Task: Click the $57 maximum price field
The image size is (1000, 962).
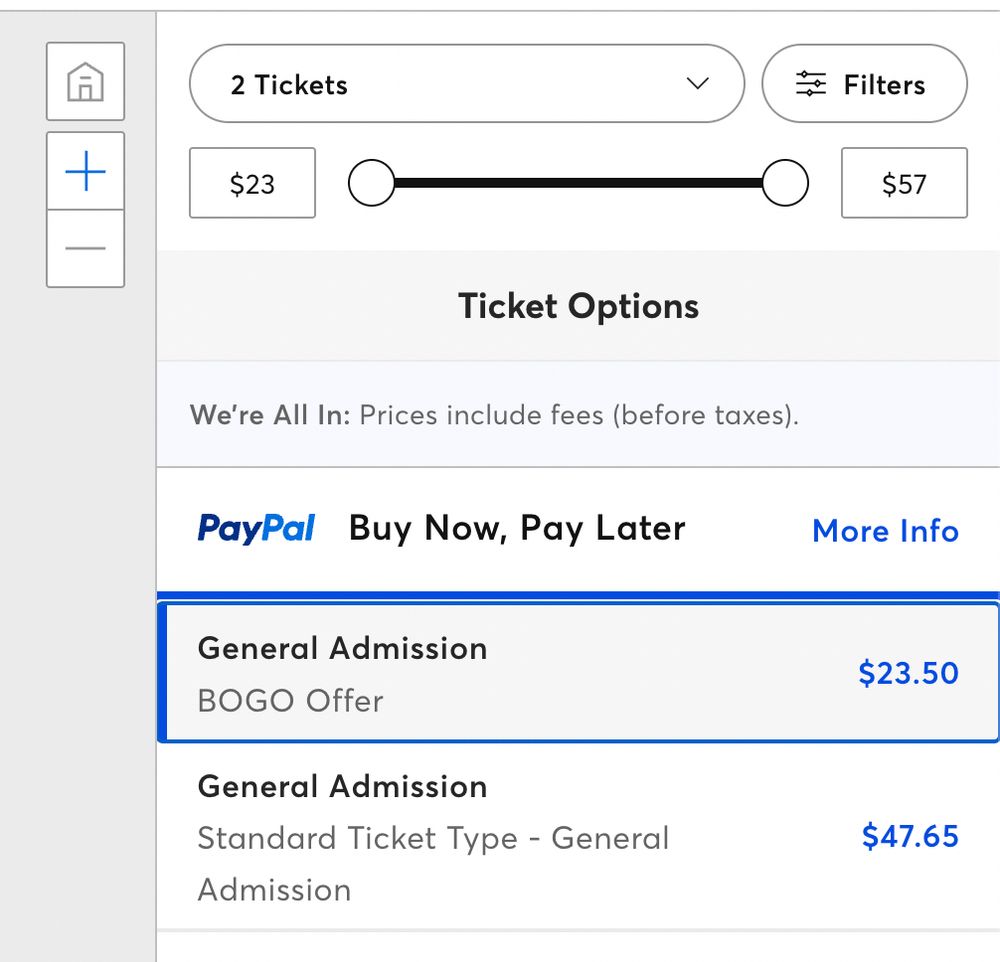Action: [904, 183]
